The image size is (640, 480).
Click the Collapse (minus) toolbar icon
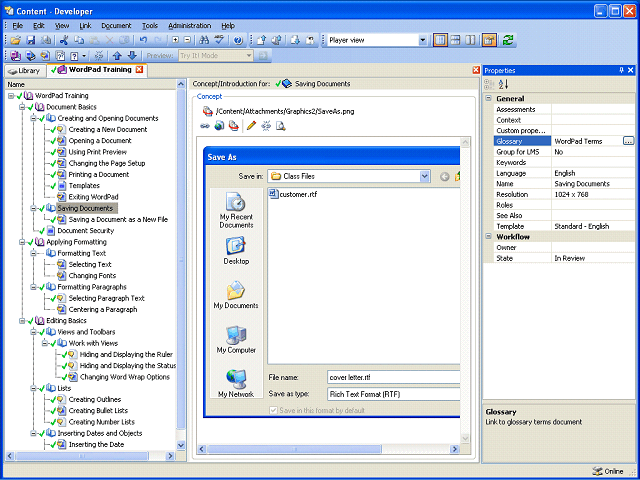click(187, 40)
